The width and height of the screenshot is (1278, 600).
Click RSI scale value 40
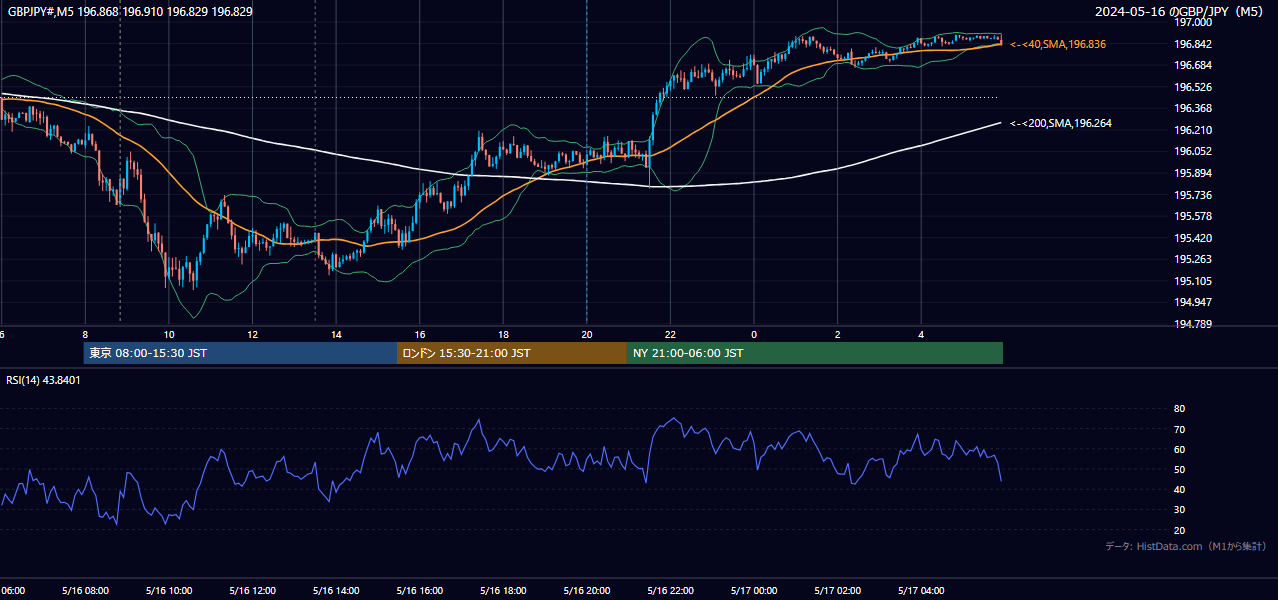coord(1179,489)
